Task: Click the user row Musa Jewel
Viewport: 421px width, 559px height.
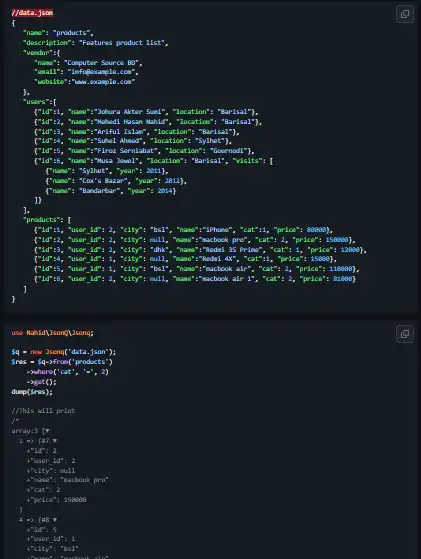Action: [154, 161]
